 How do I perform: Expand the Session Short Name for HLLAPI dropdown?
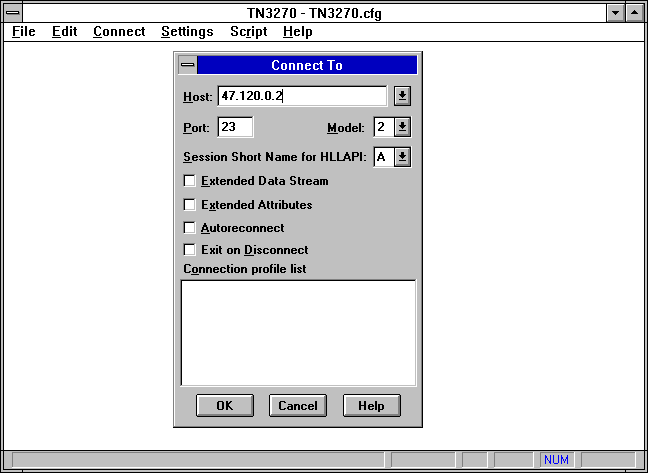pyautogui.click(x=402, y=157)
